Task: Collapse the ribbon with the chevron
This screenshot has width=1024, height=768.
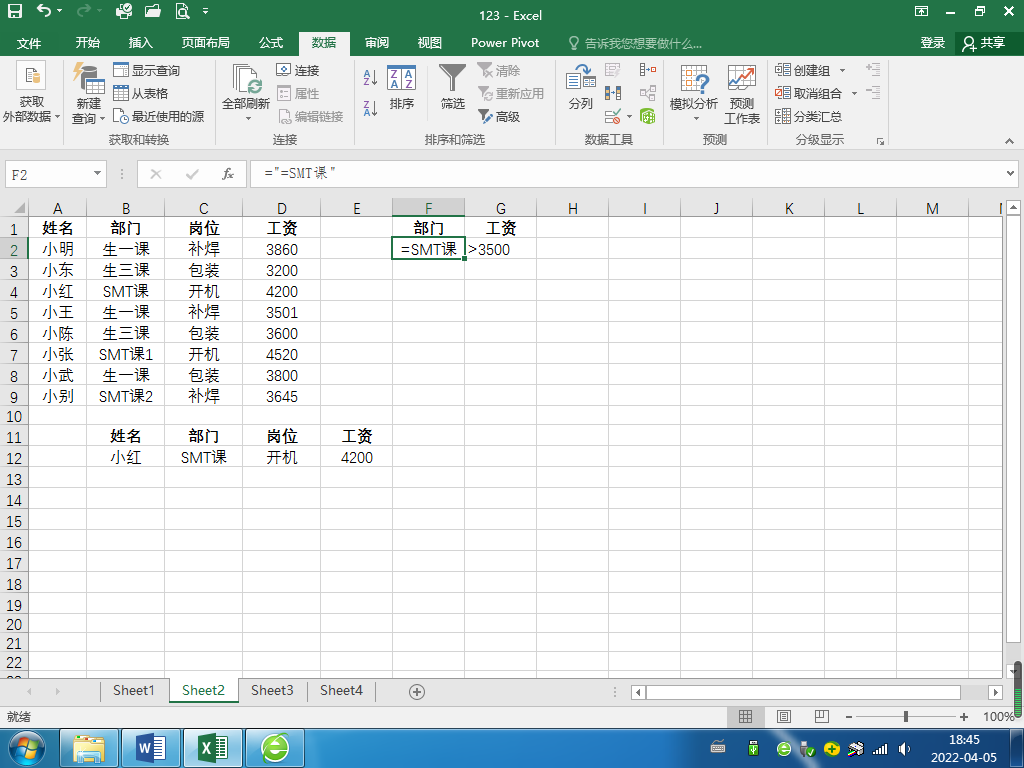Action: coord(1009,140)
